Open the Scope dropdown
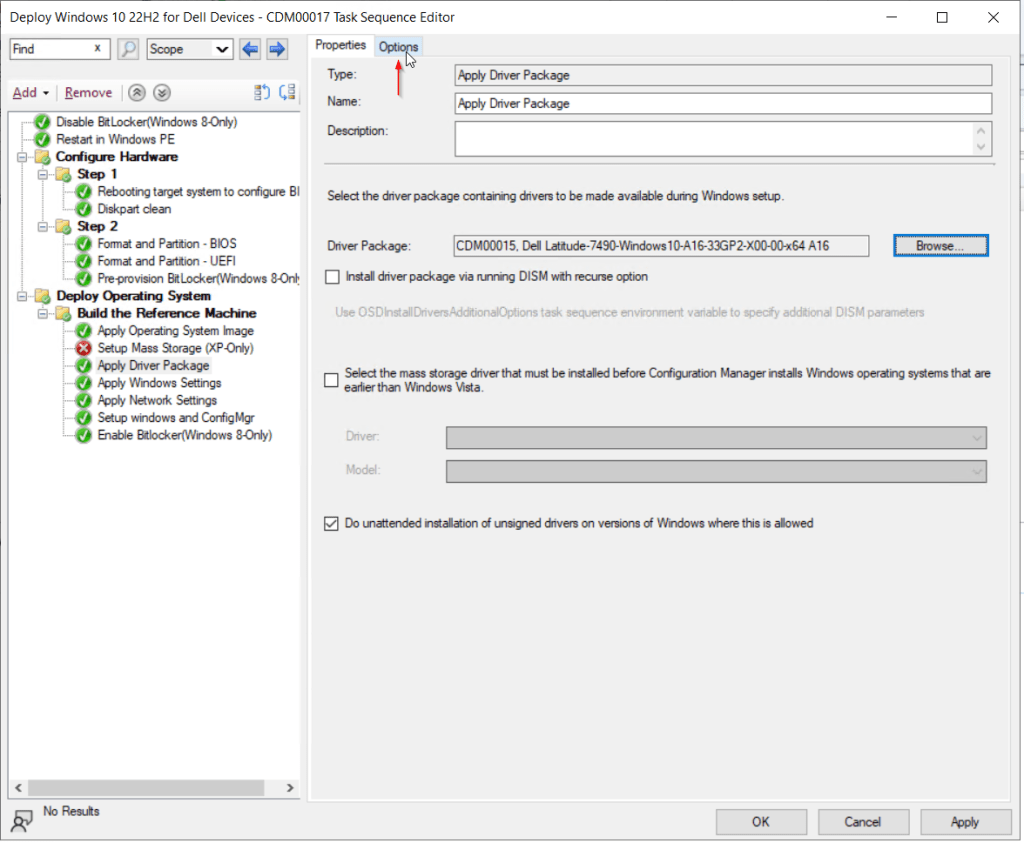This screenshot has width=1024, height=843. click(189, 49)
